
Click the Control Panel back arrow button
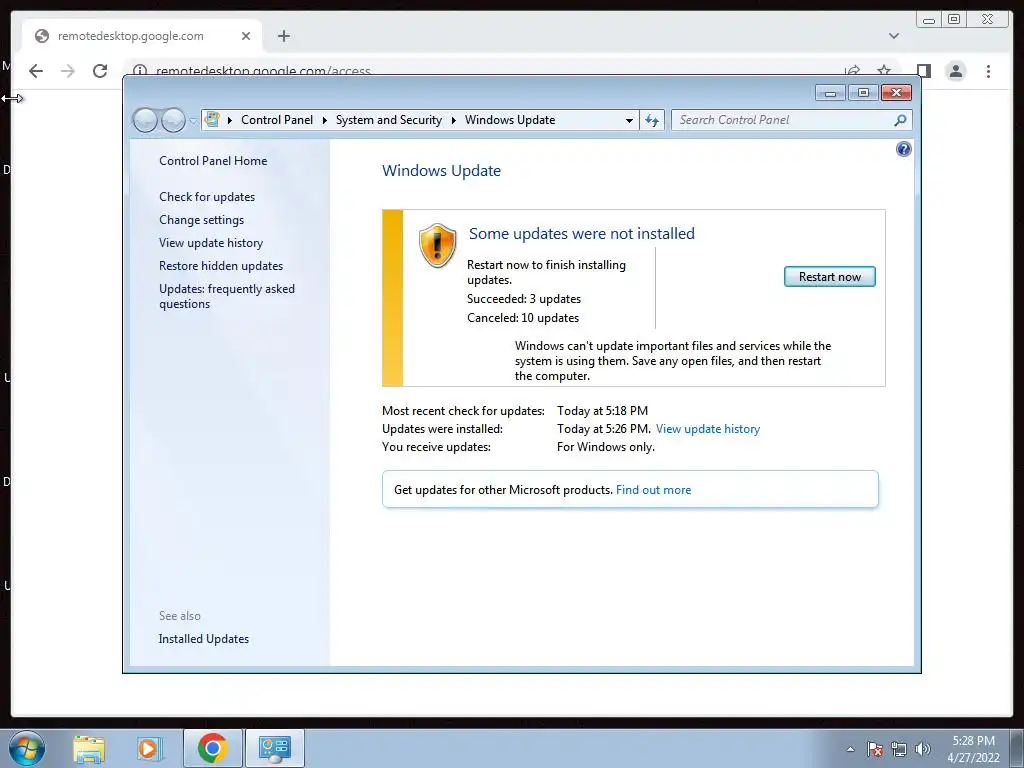click(x=145, y=120)
